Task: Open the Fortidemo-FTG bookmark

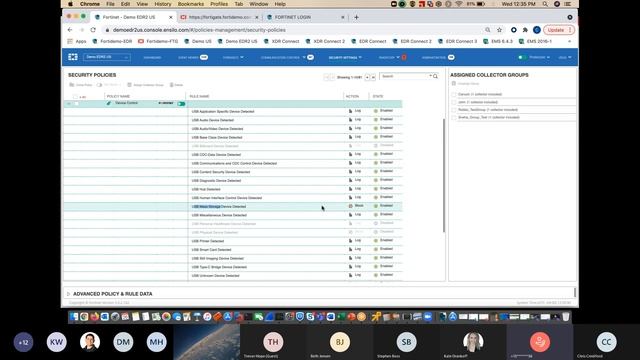Action: (158, 41)
